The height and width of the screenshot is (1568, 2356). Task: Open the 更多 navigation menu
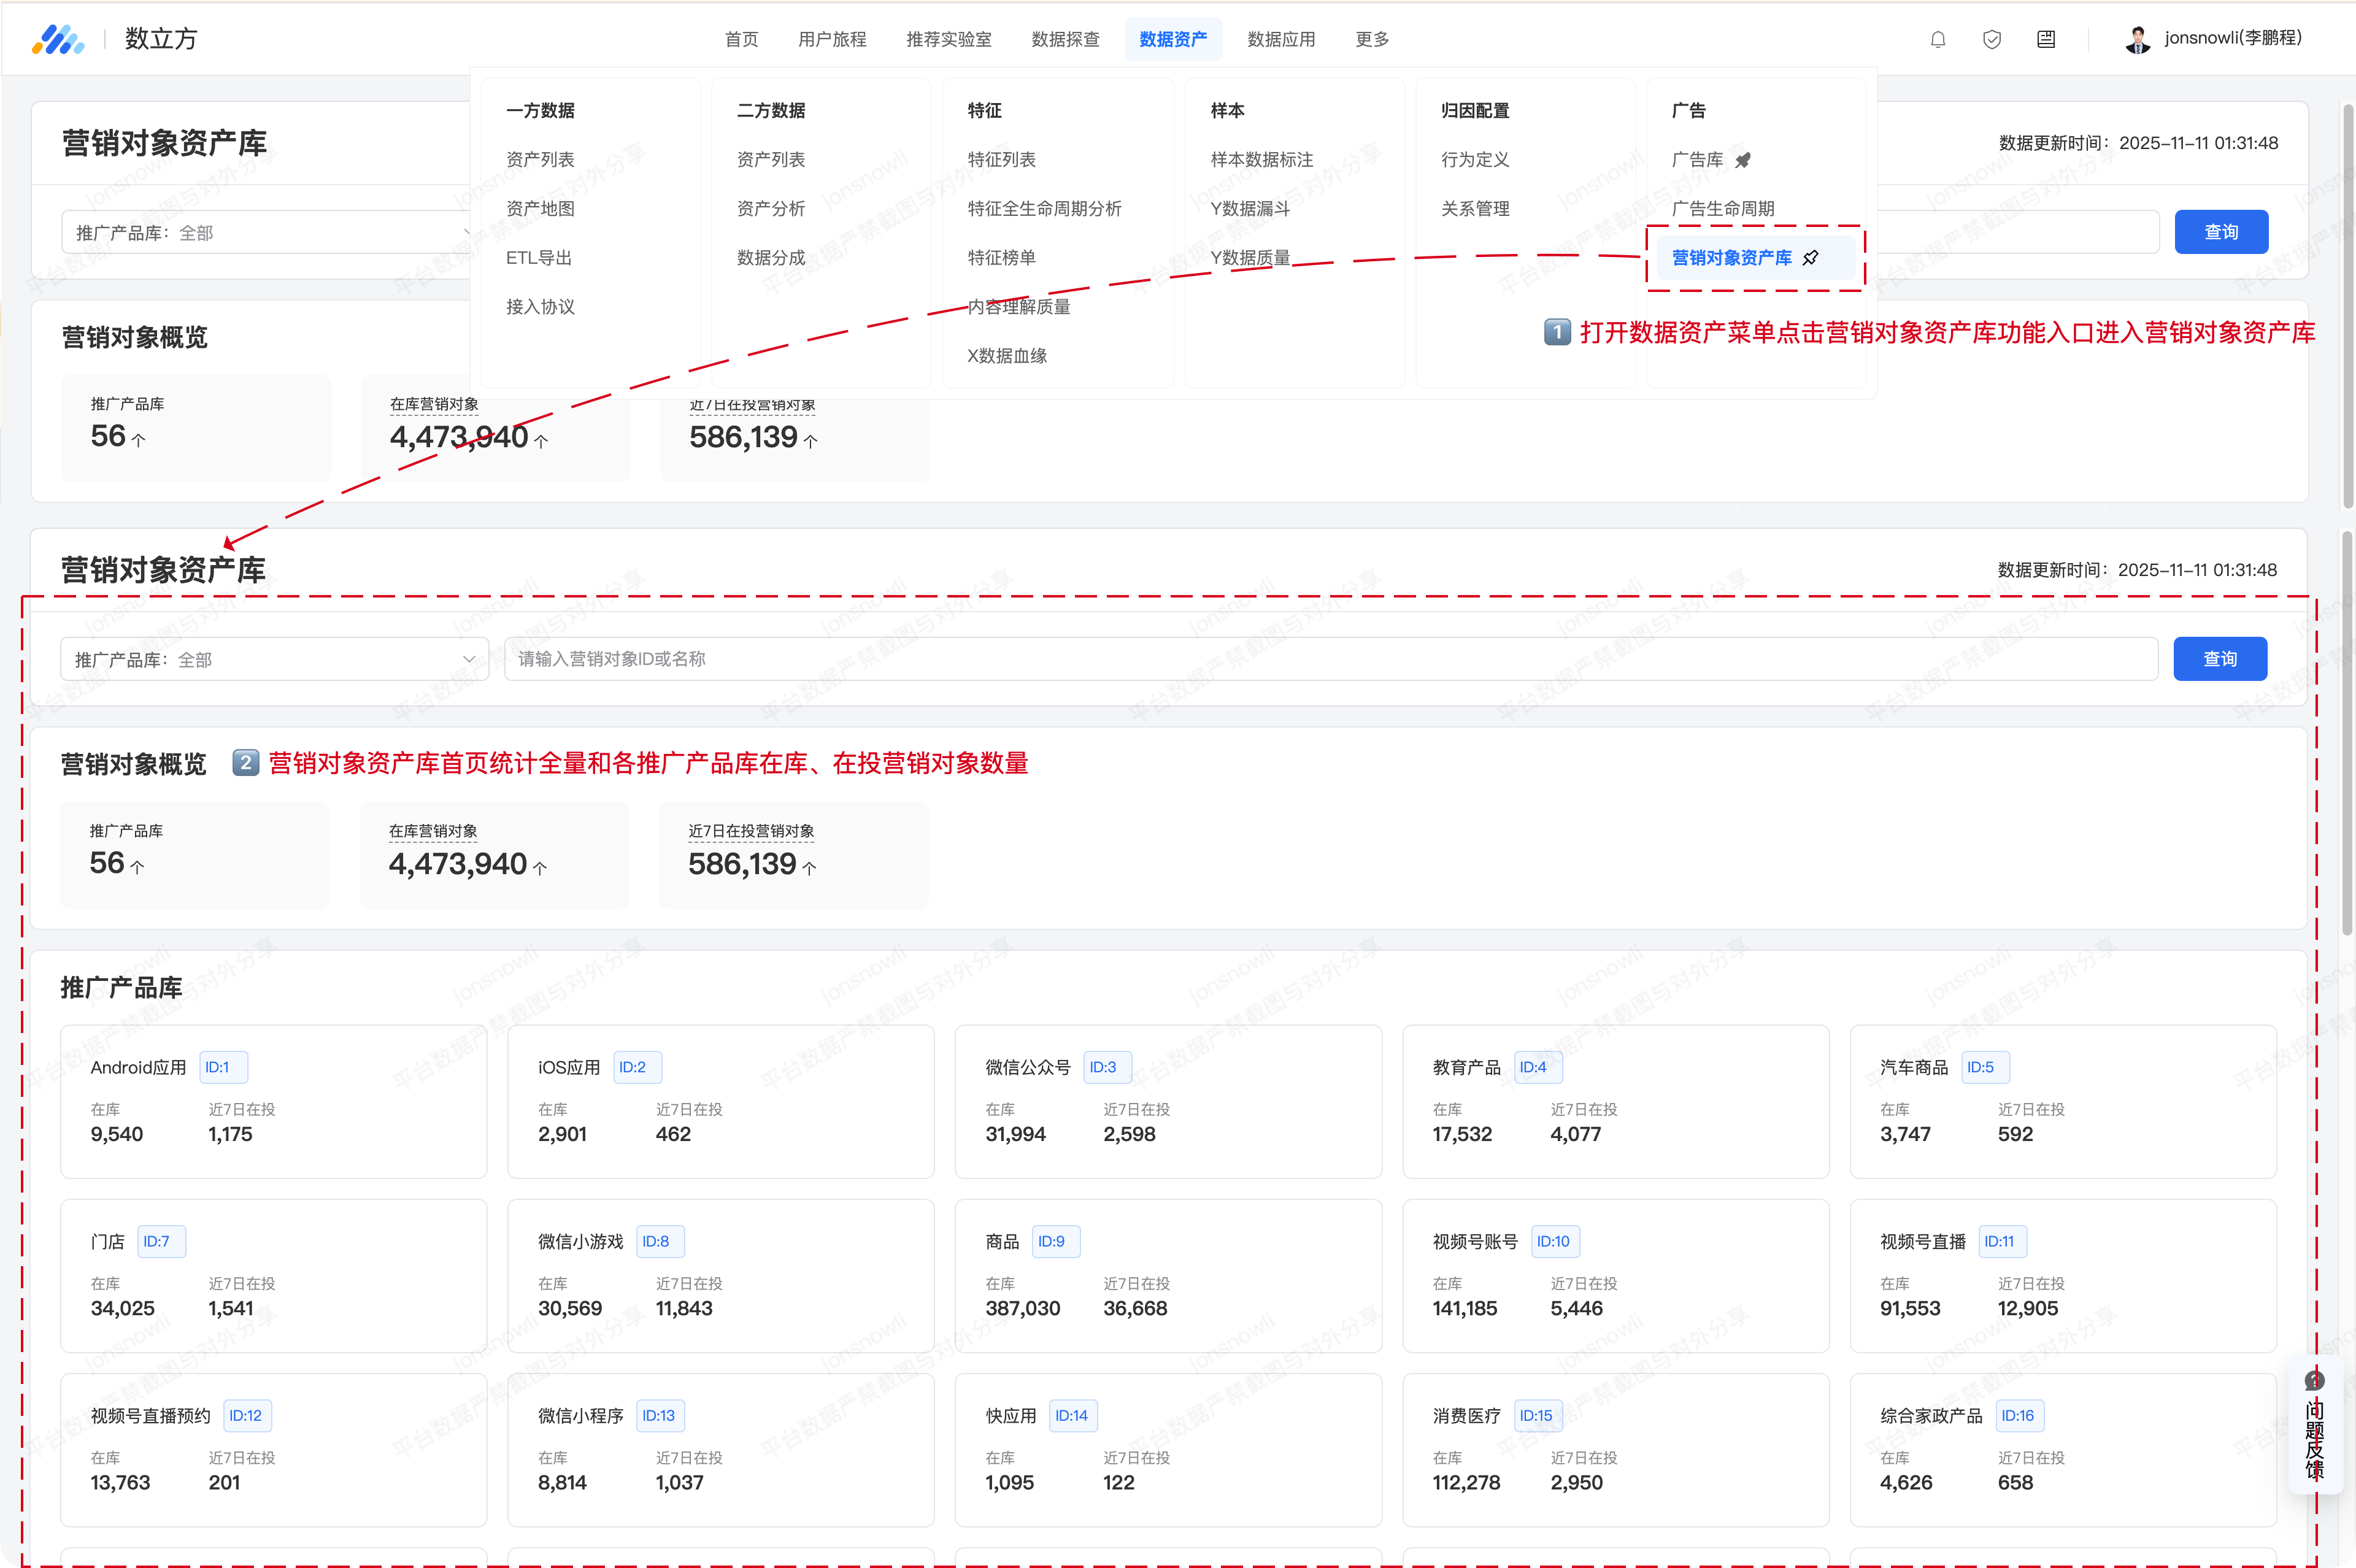pyautogui.click(x=1372, y=39)
